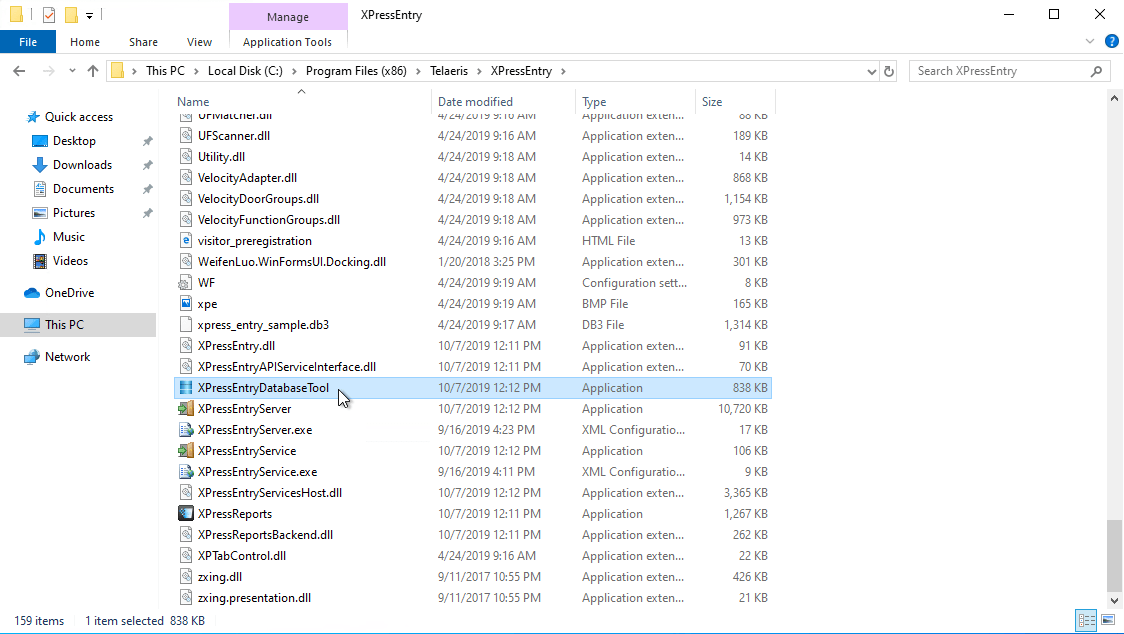Navigate to Telaeris in breadcrumb

point(449,71)
